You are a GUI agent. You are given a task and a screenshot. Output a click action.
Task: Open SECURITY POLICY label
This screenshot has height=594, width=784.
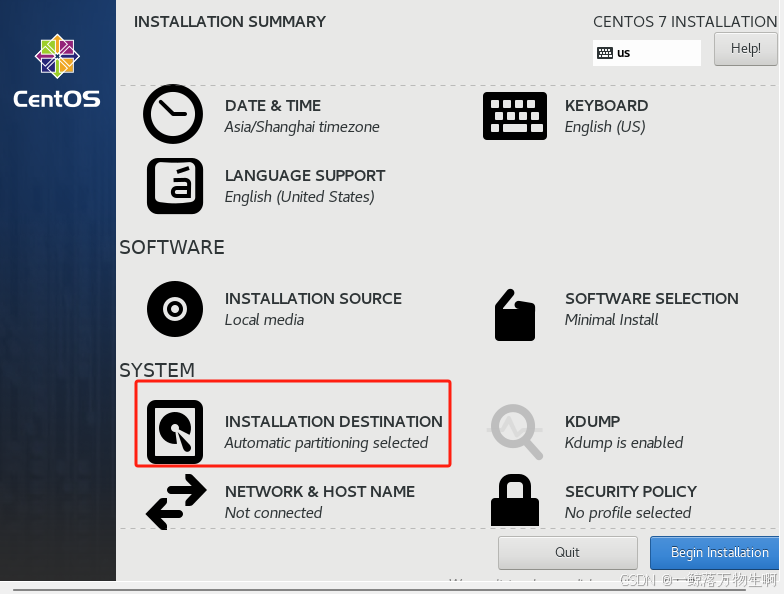[x=631, y=492]
